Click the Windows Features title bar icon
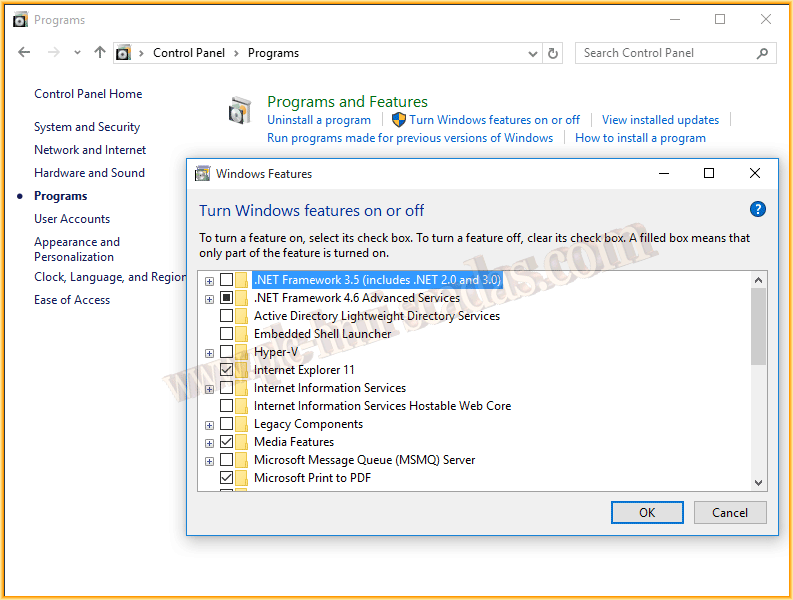Image resolution: width=793 pixels, height=600 pixels. pyautogui.click(x=202, y=174)
